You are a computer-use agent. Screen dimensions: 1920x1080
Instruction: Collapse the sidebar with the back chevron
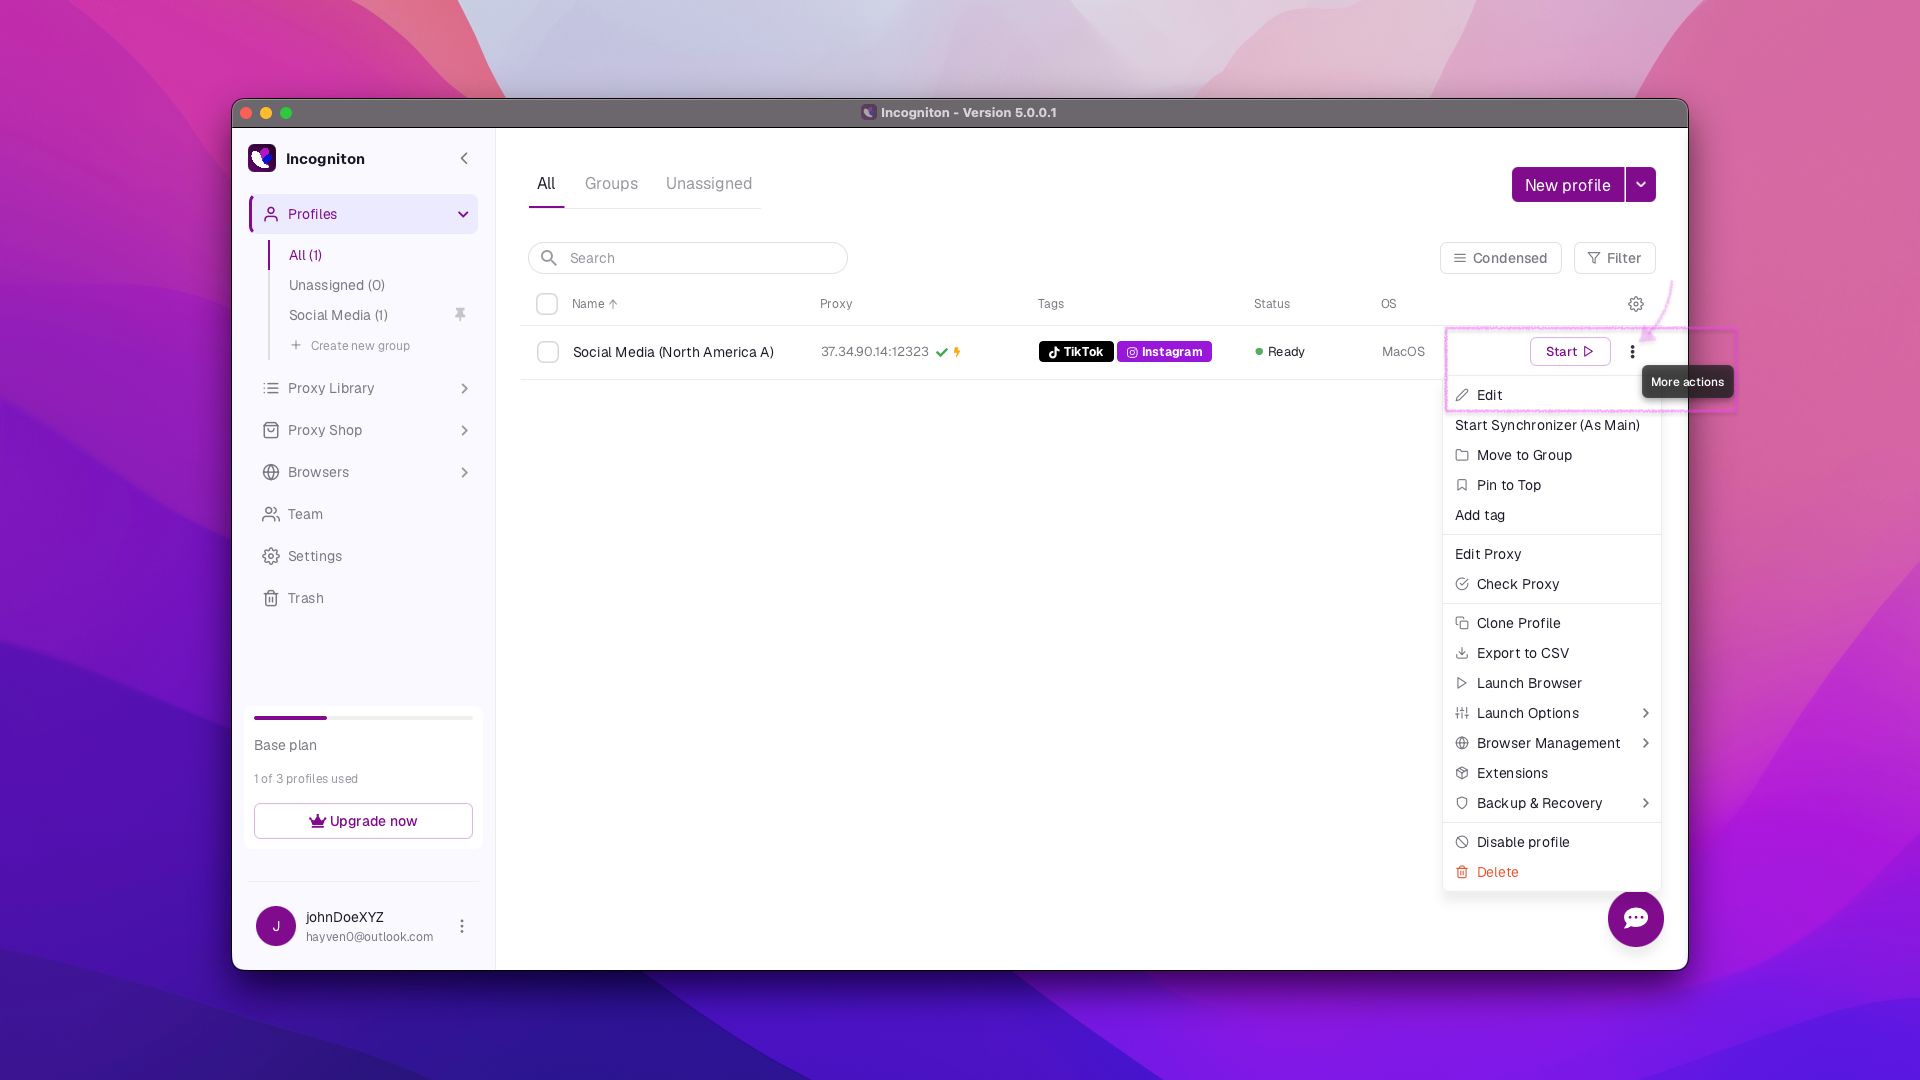pos(464,158)
